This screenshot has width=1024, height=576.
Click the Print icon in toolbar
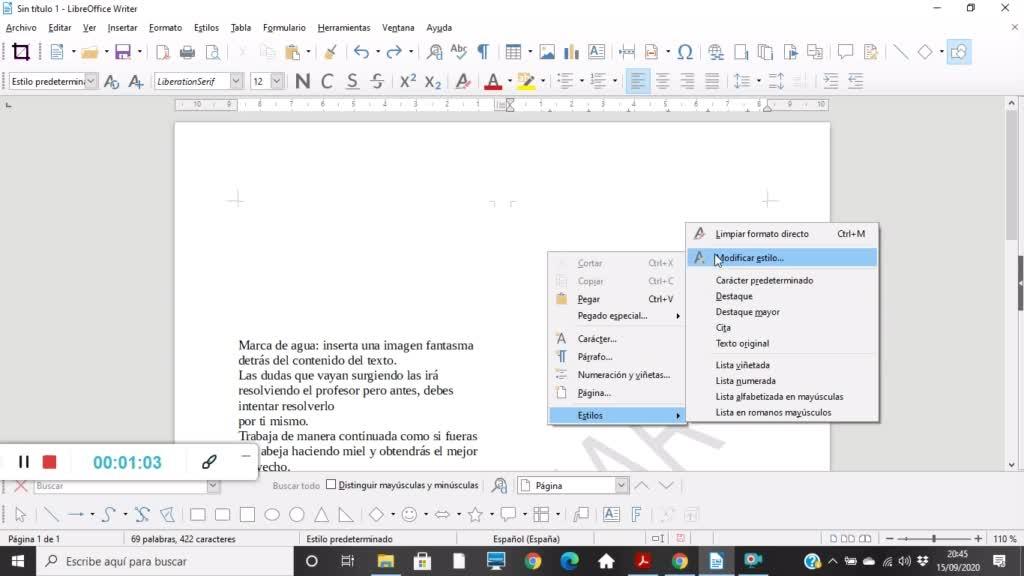(x=187, y=52)
